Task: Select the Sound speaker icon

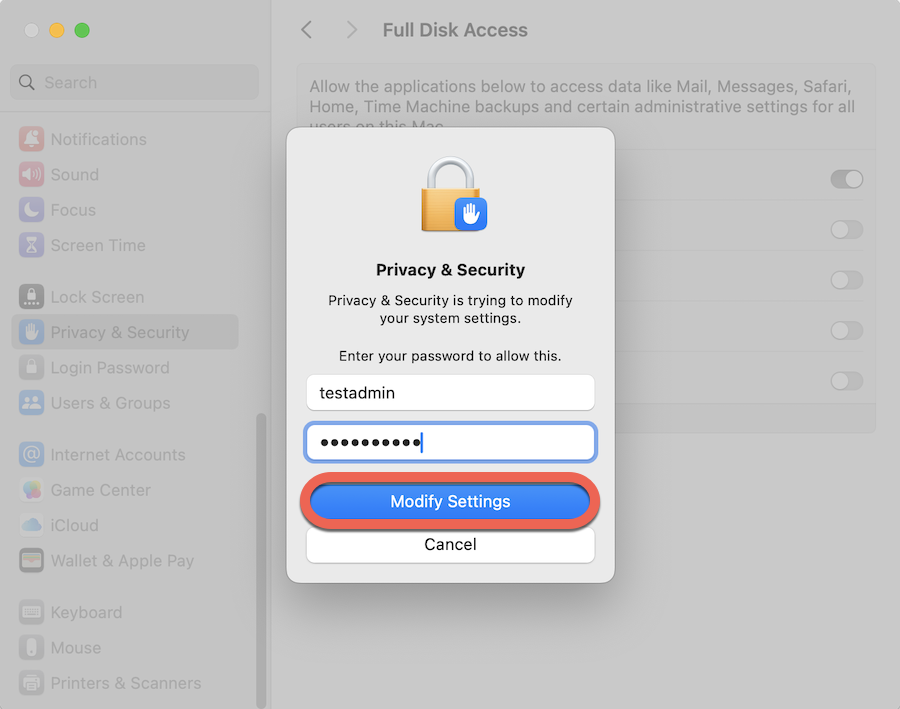Action: [32, 175]
